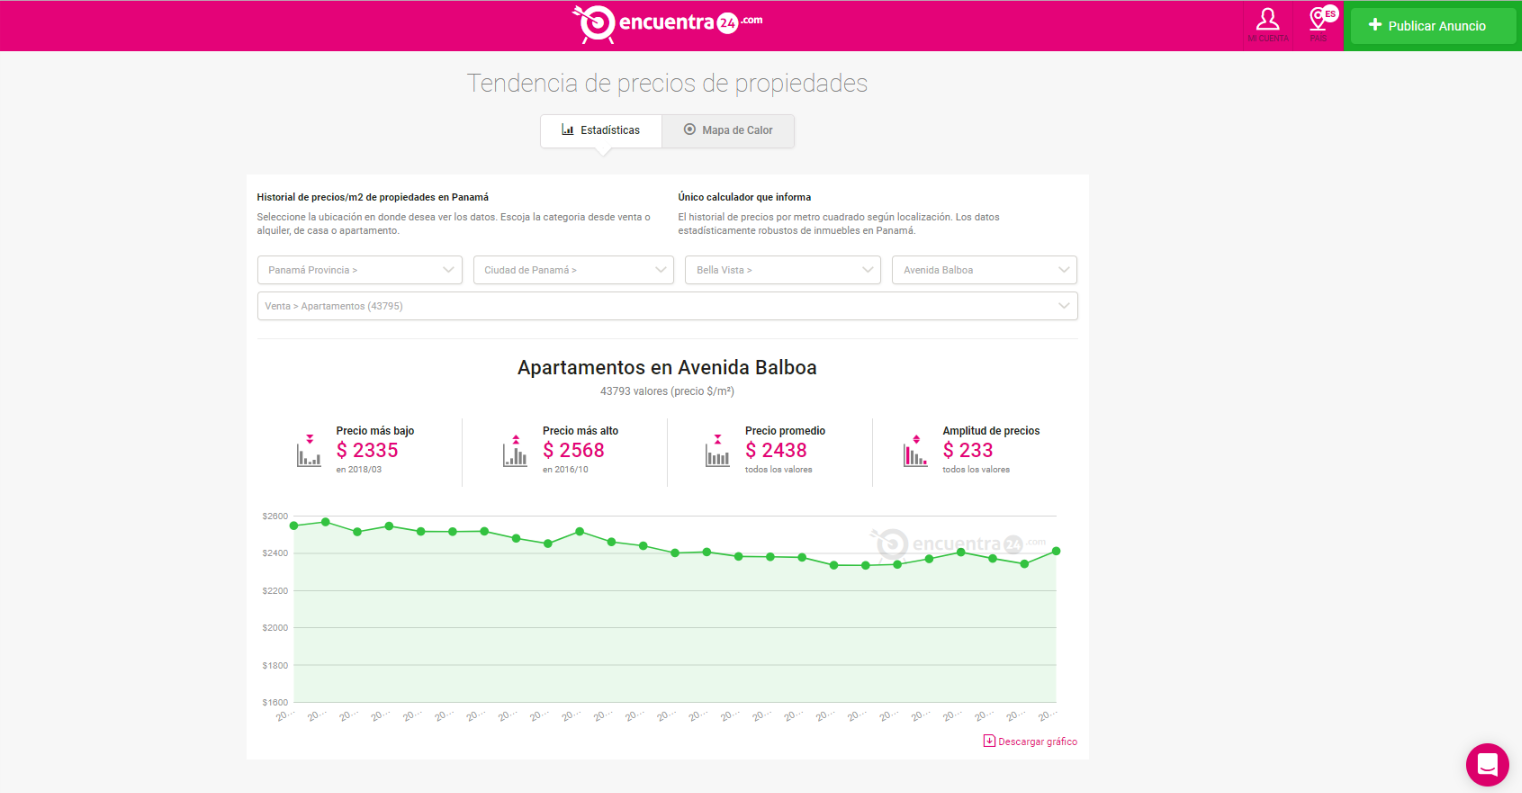The height and width of the screenshot is (793, 1522).
Task: Open the country selector pin icon
Action: [x=1320, y=24]
